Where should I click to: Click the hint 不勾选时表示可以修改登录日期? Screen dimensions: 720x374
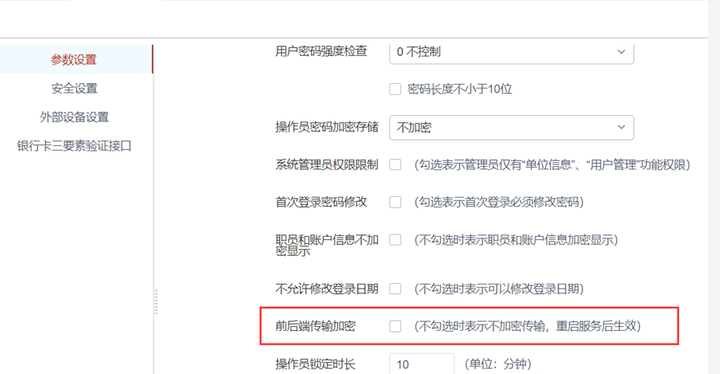click(x=499, y=289)
